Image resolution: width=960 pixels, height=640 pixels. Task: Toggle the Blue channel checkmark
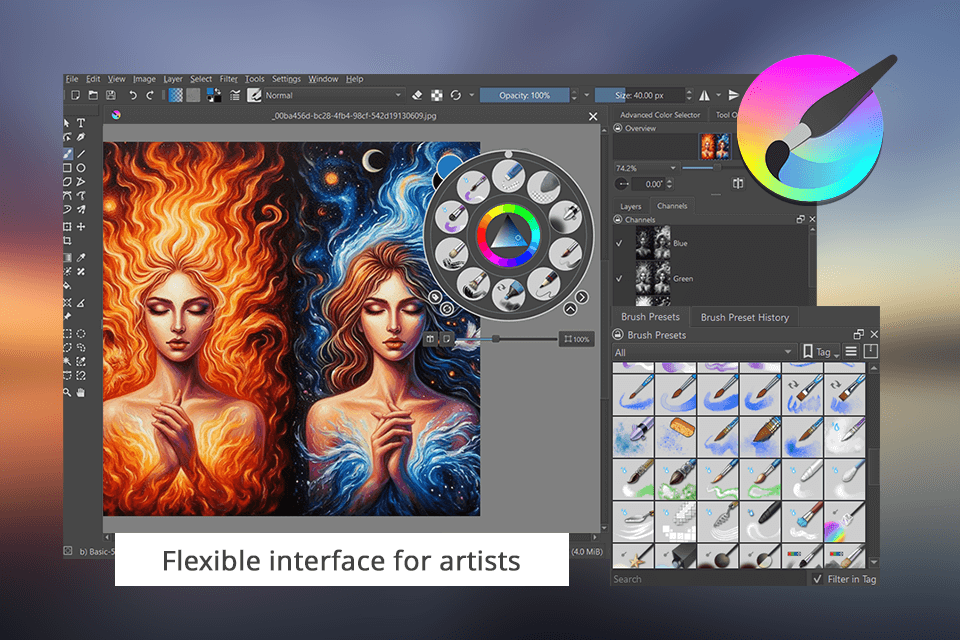619,243
